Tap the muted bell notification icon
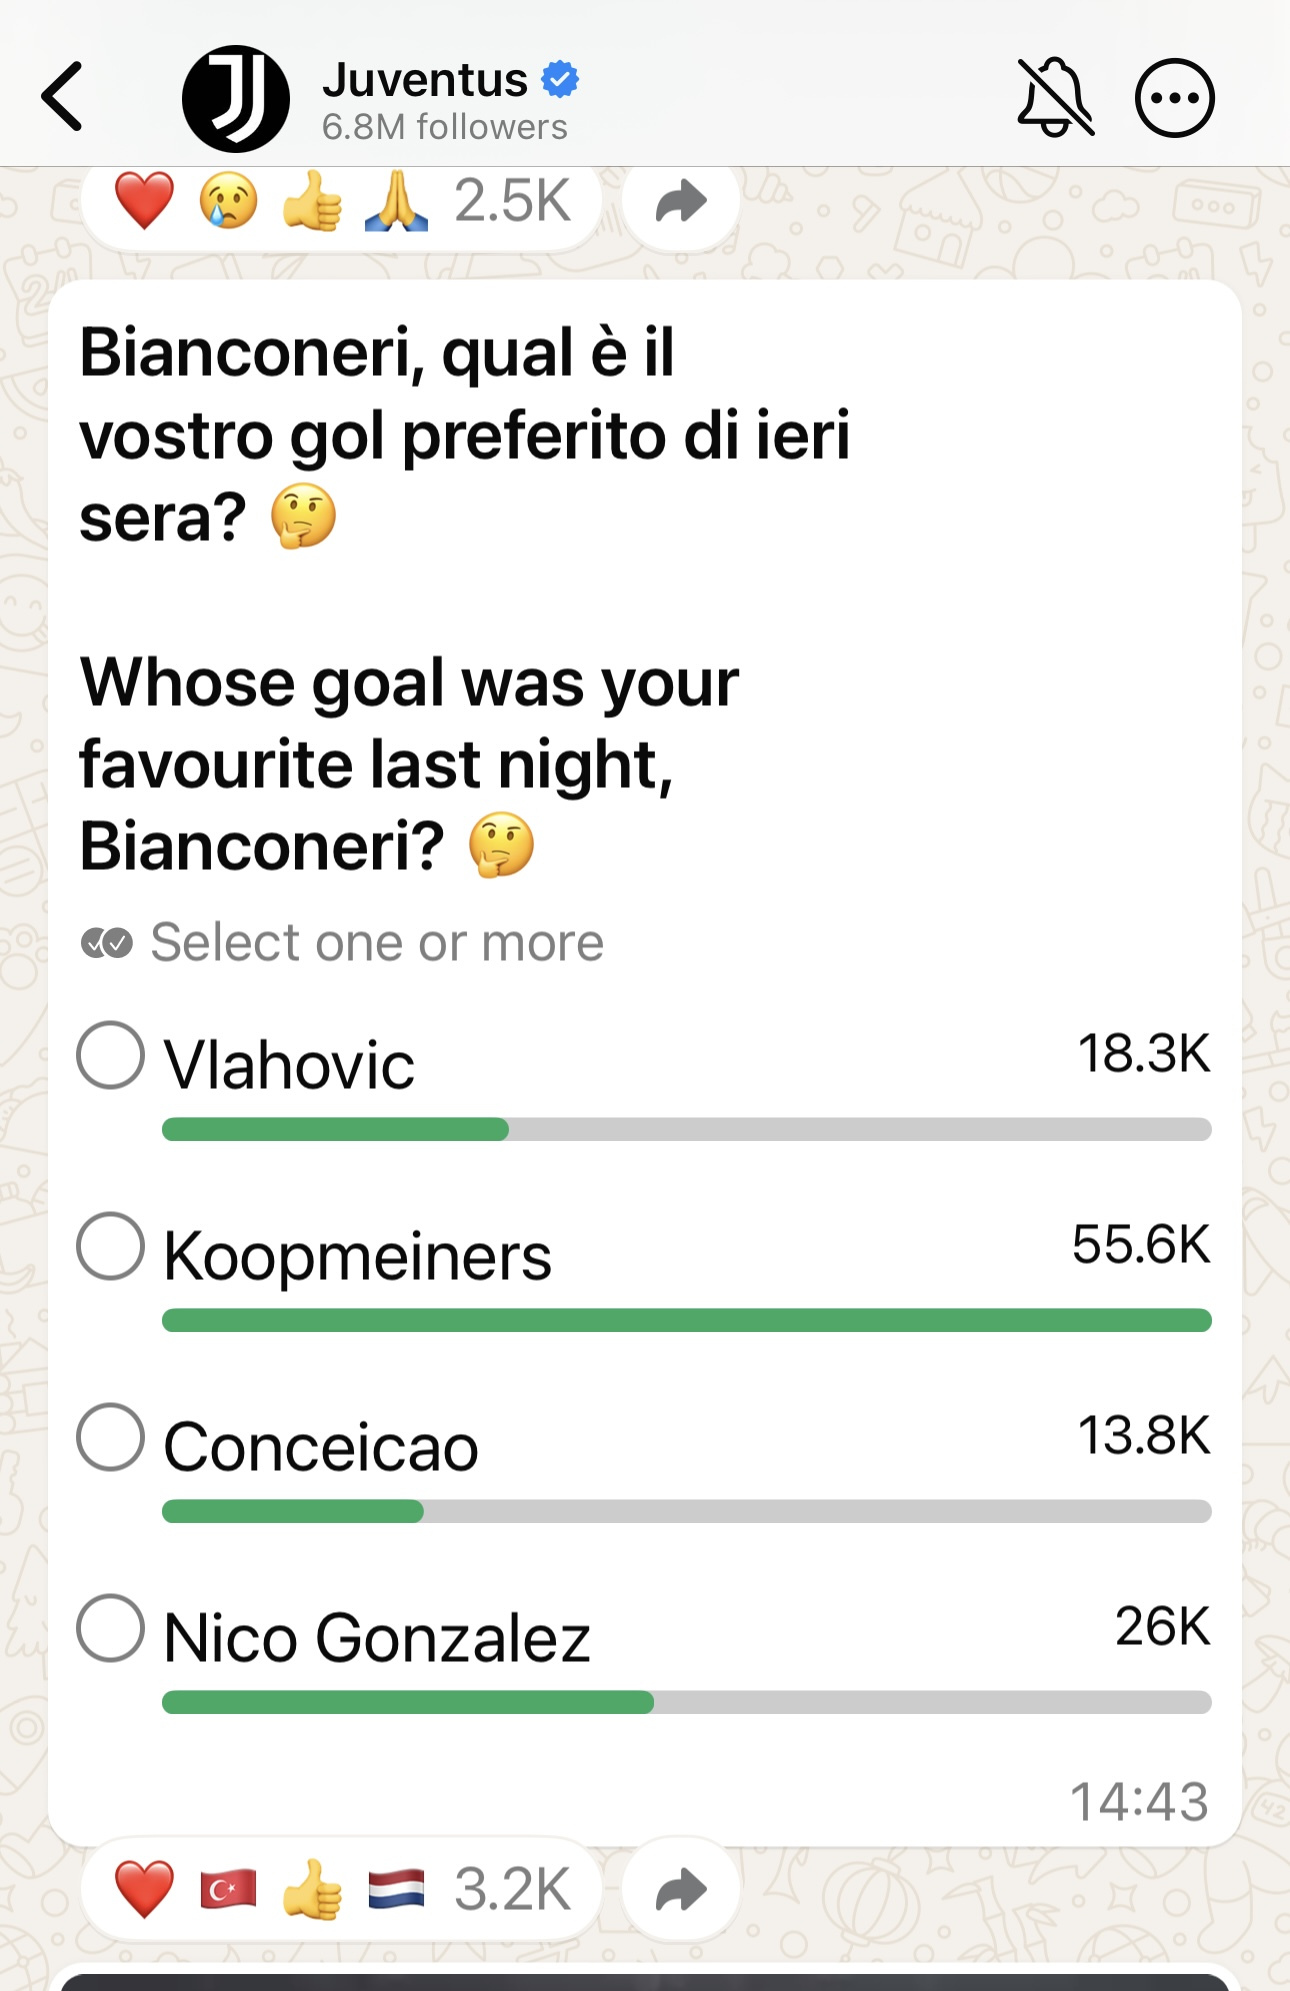The image size is (1290, 1991). click(x=1056, y=97)
